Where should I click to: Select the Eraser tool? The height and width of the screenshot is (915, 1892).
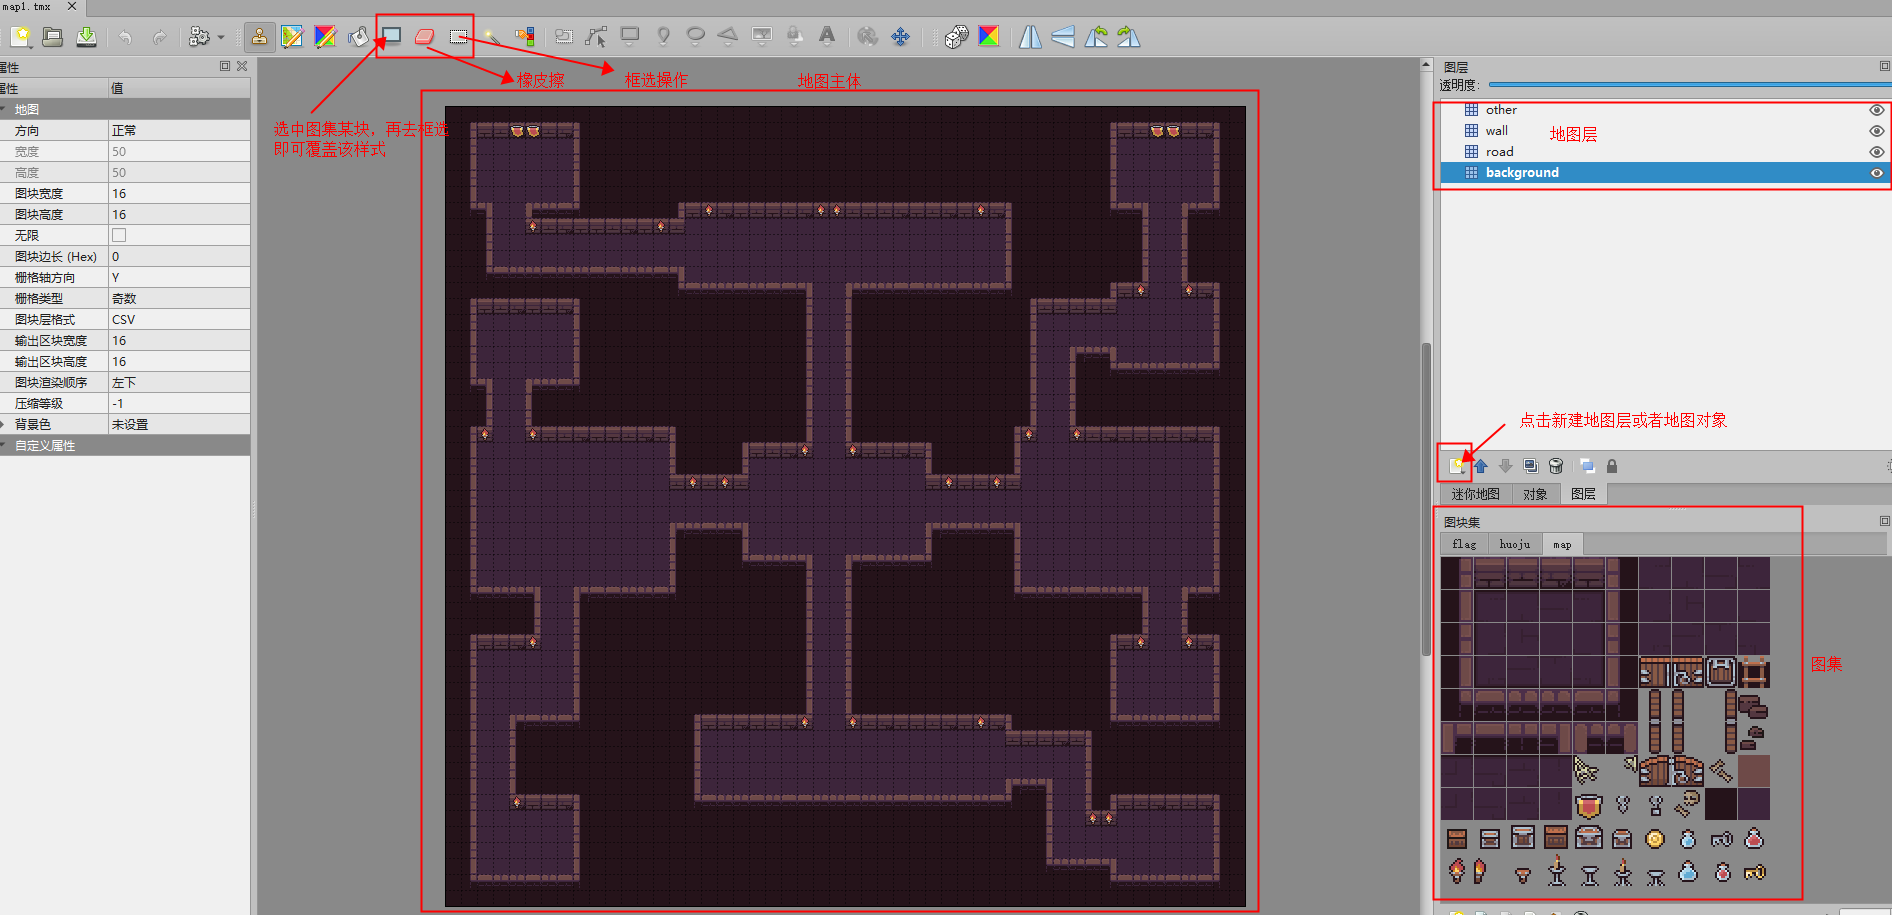click(424, 37)
